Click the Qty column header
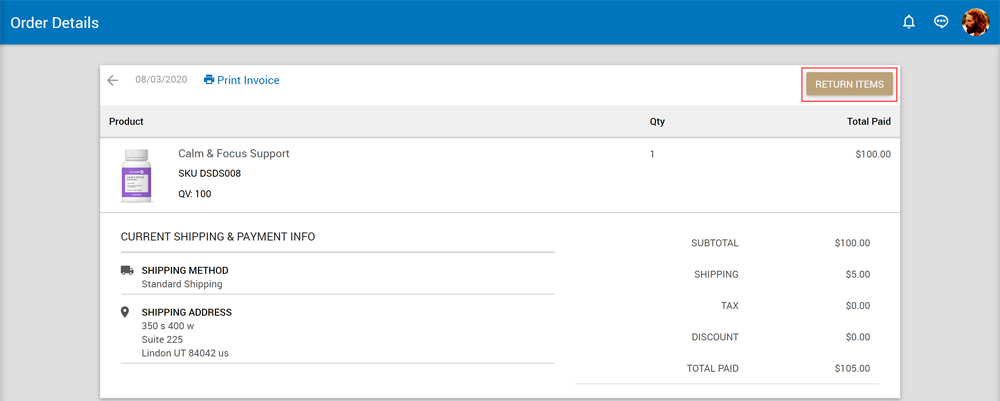Image resolution: width=1000 pixels, height=401 pixels. click(657, 122)
